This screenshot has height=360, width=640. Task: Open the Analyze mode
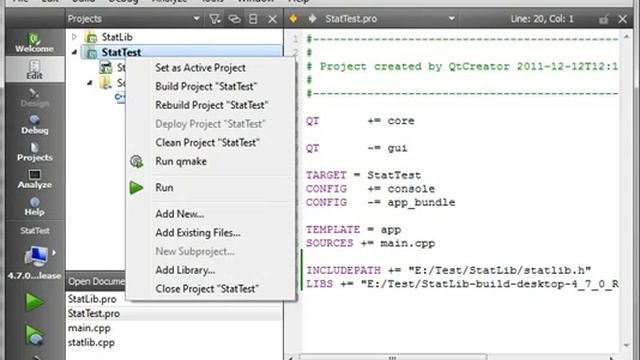(x=34, y=179)
